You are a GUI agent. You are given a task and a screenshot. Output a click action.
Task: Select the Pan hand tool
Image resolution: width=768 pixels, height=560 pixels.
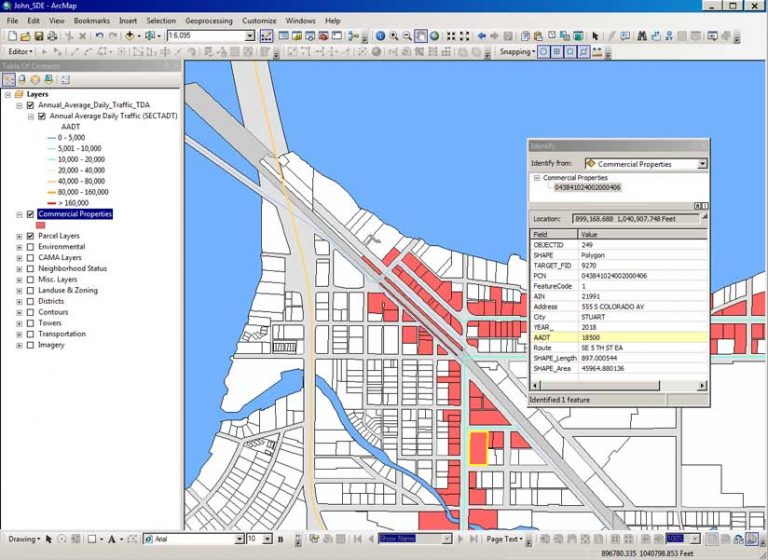[421, 36]
